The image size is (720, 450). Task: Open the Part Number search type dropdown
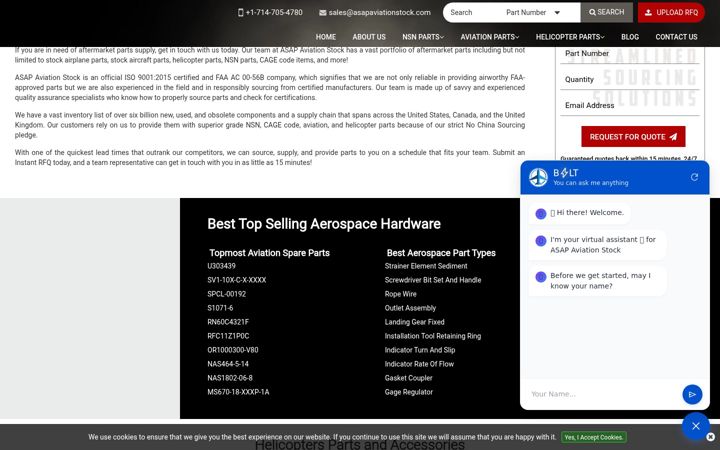533,12
